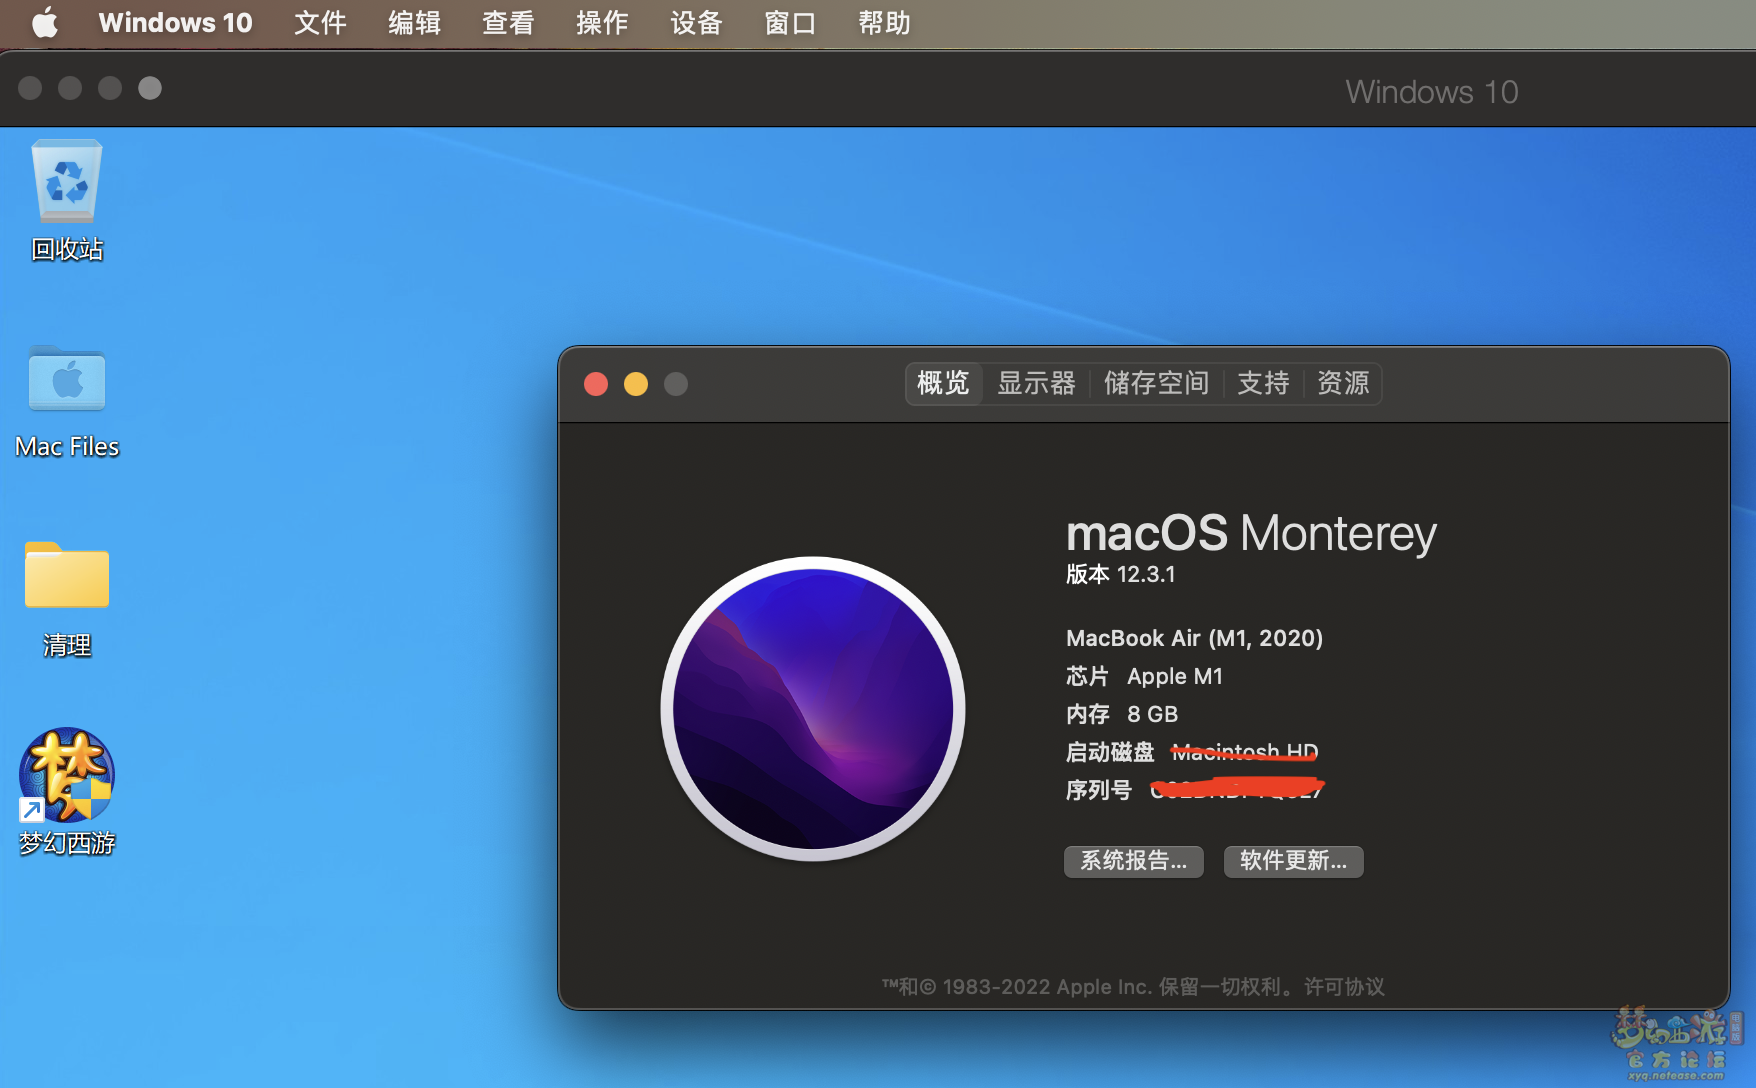The image size is (1756, 1088).
Task: Click the macOS Monterey heading
Action: [1252, 533]
